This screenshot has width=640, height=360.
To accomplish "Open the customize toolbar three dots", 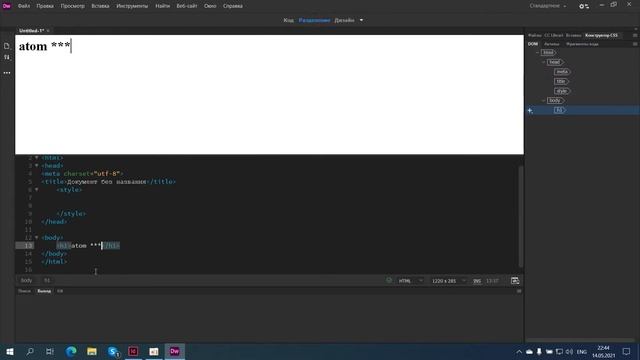I will tap(7, 73).
